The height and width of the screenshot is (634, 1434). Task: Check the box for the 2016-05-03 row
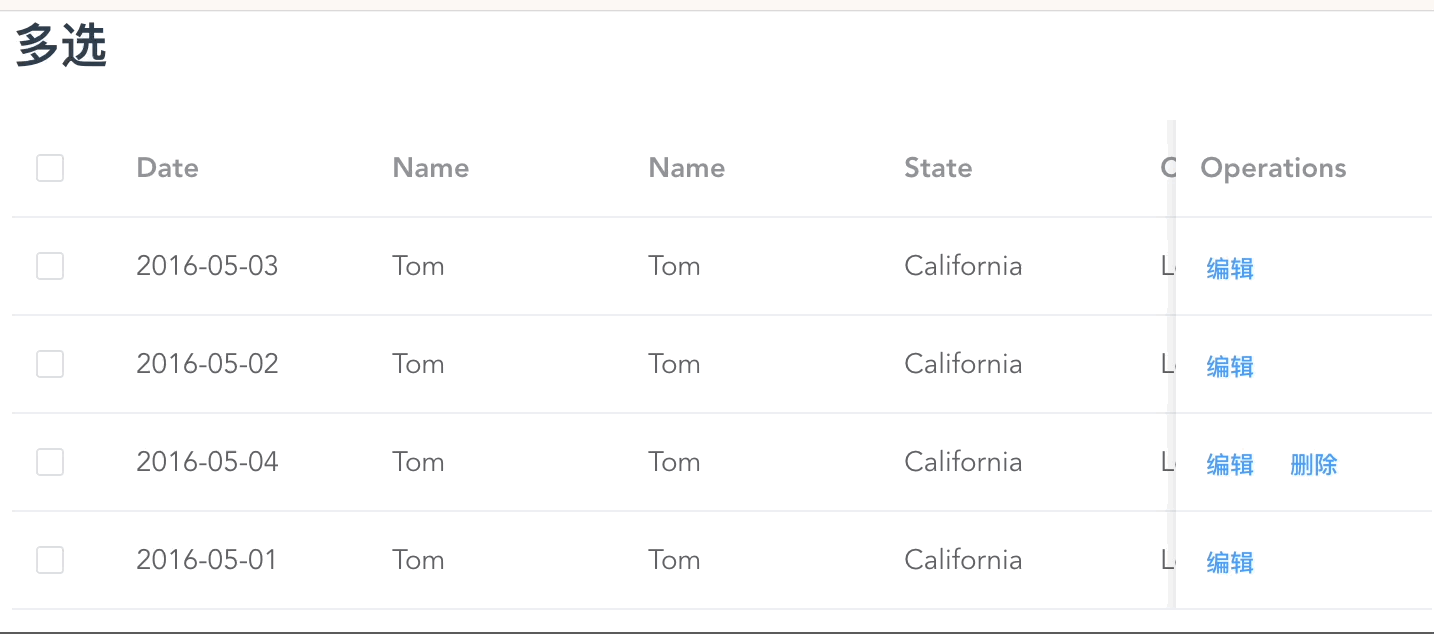50,266
